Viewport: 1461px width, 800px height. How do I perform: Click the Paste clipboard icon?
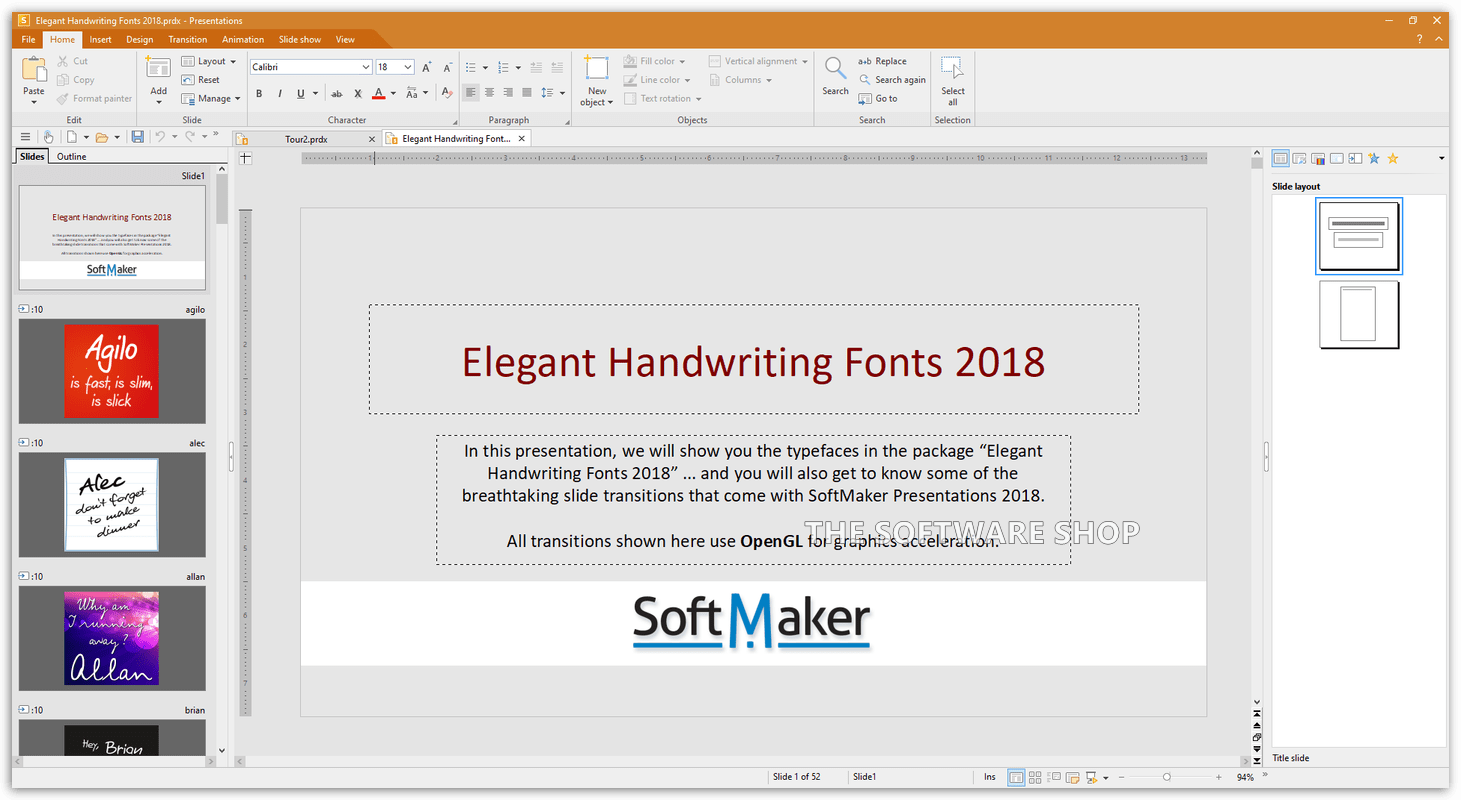tap(34, 70)
